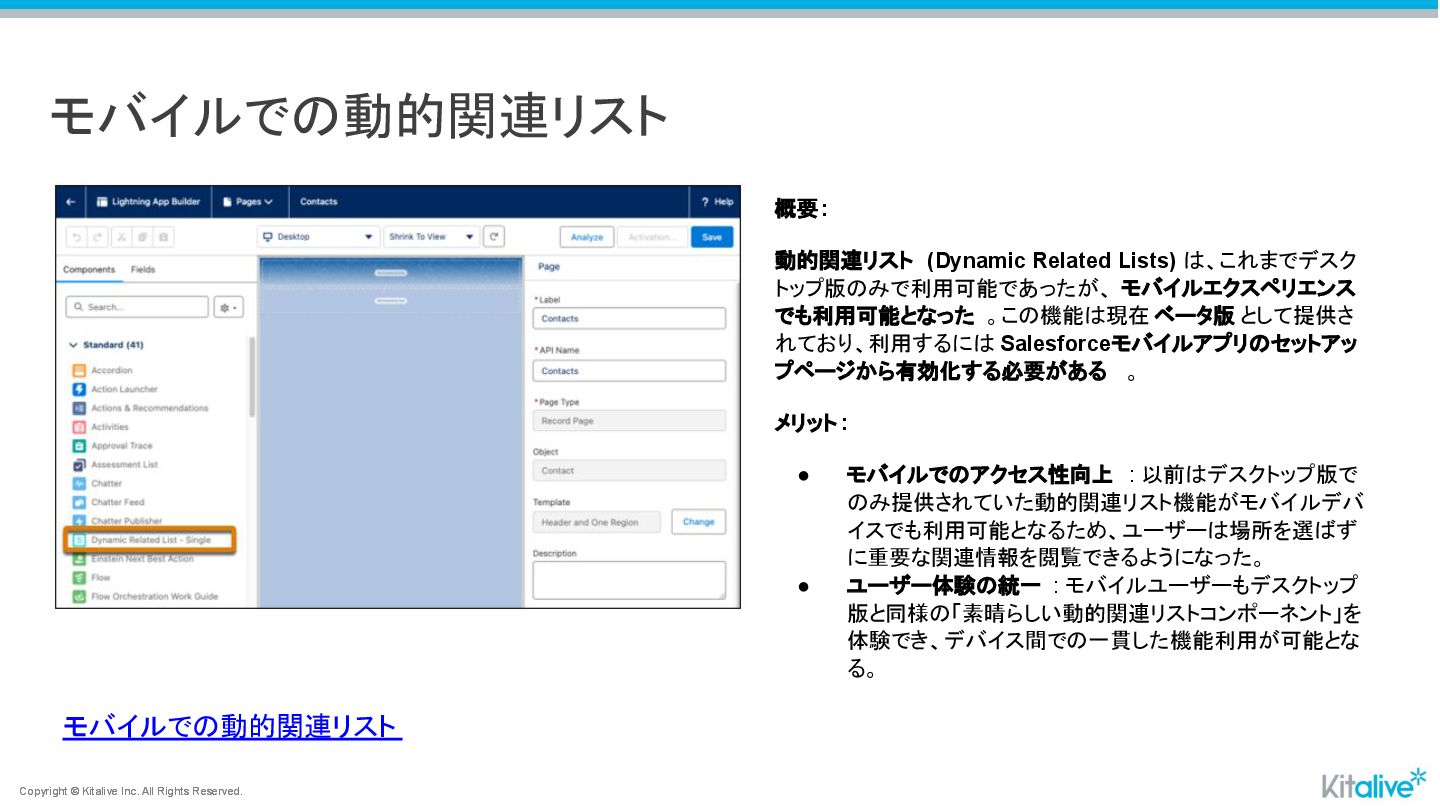Click the cut scissors icon
This screenshot has height=810, width=1440.
121,237
